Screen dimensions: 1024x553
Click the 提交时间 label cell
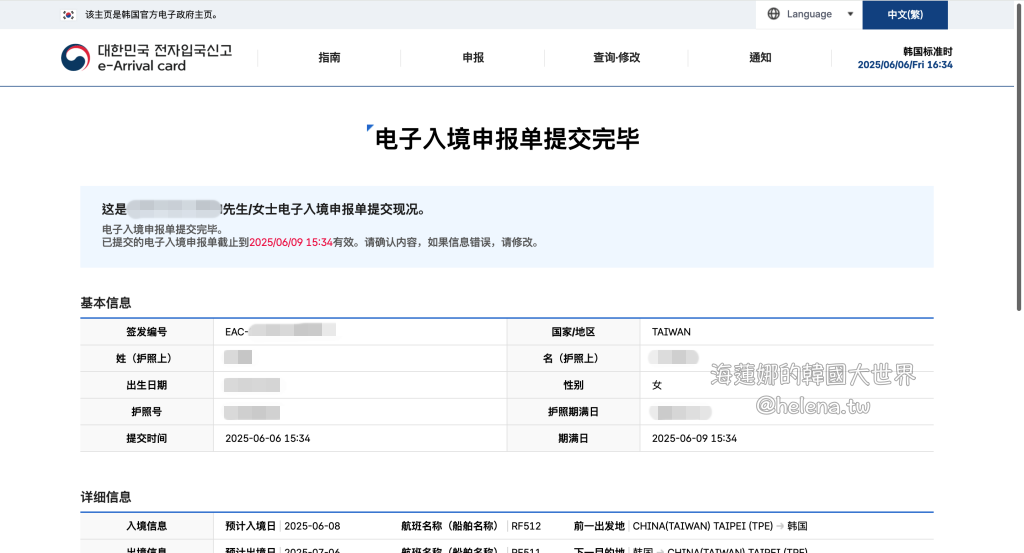pyautogui.click(x=146, y=438)
